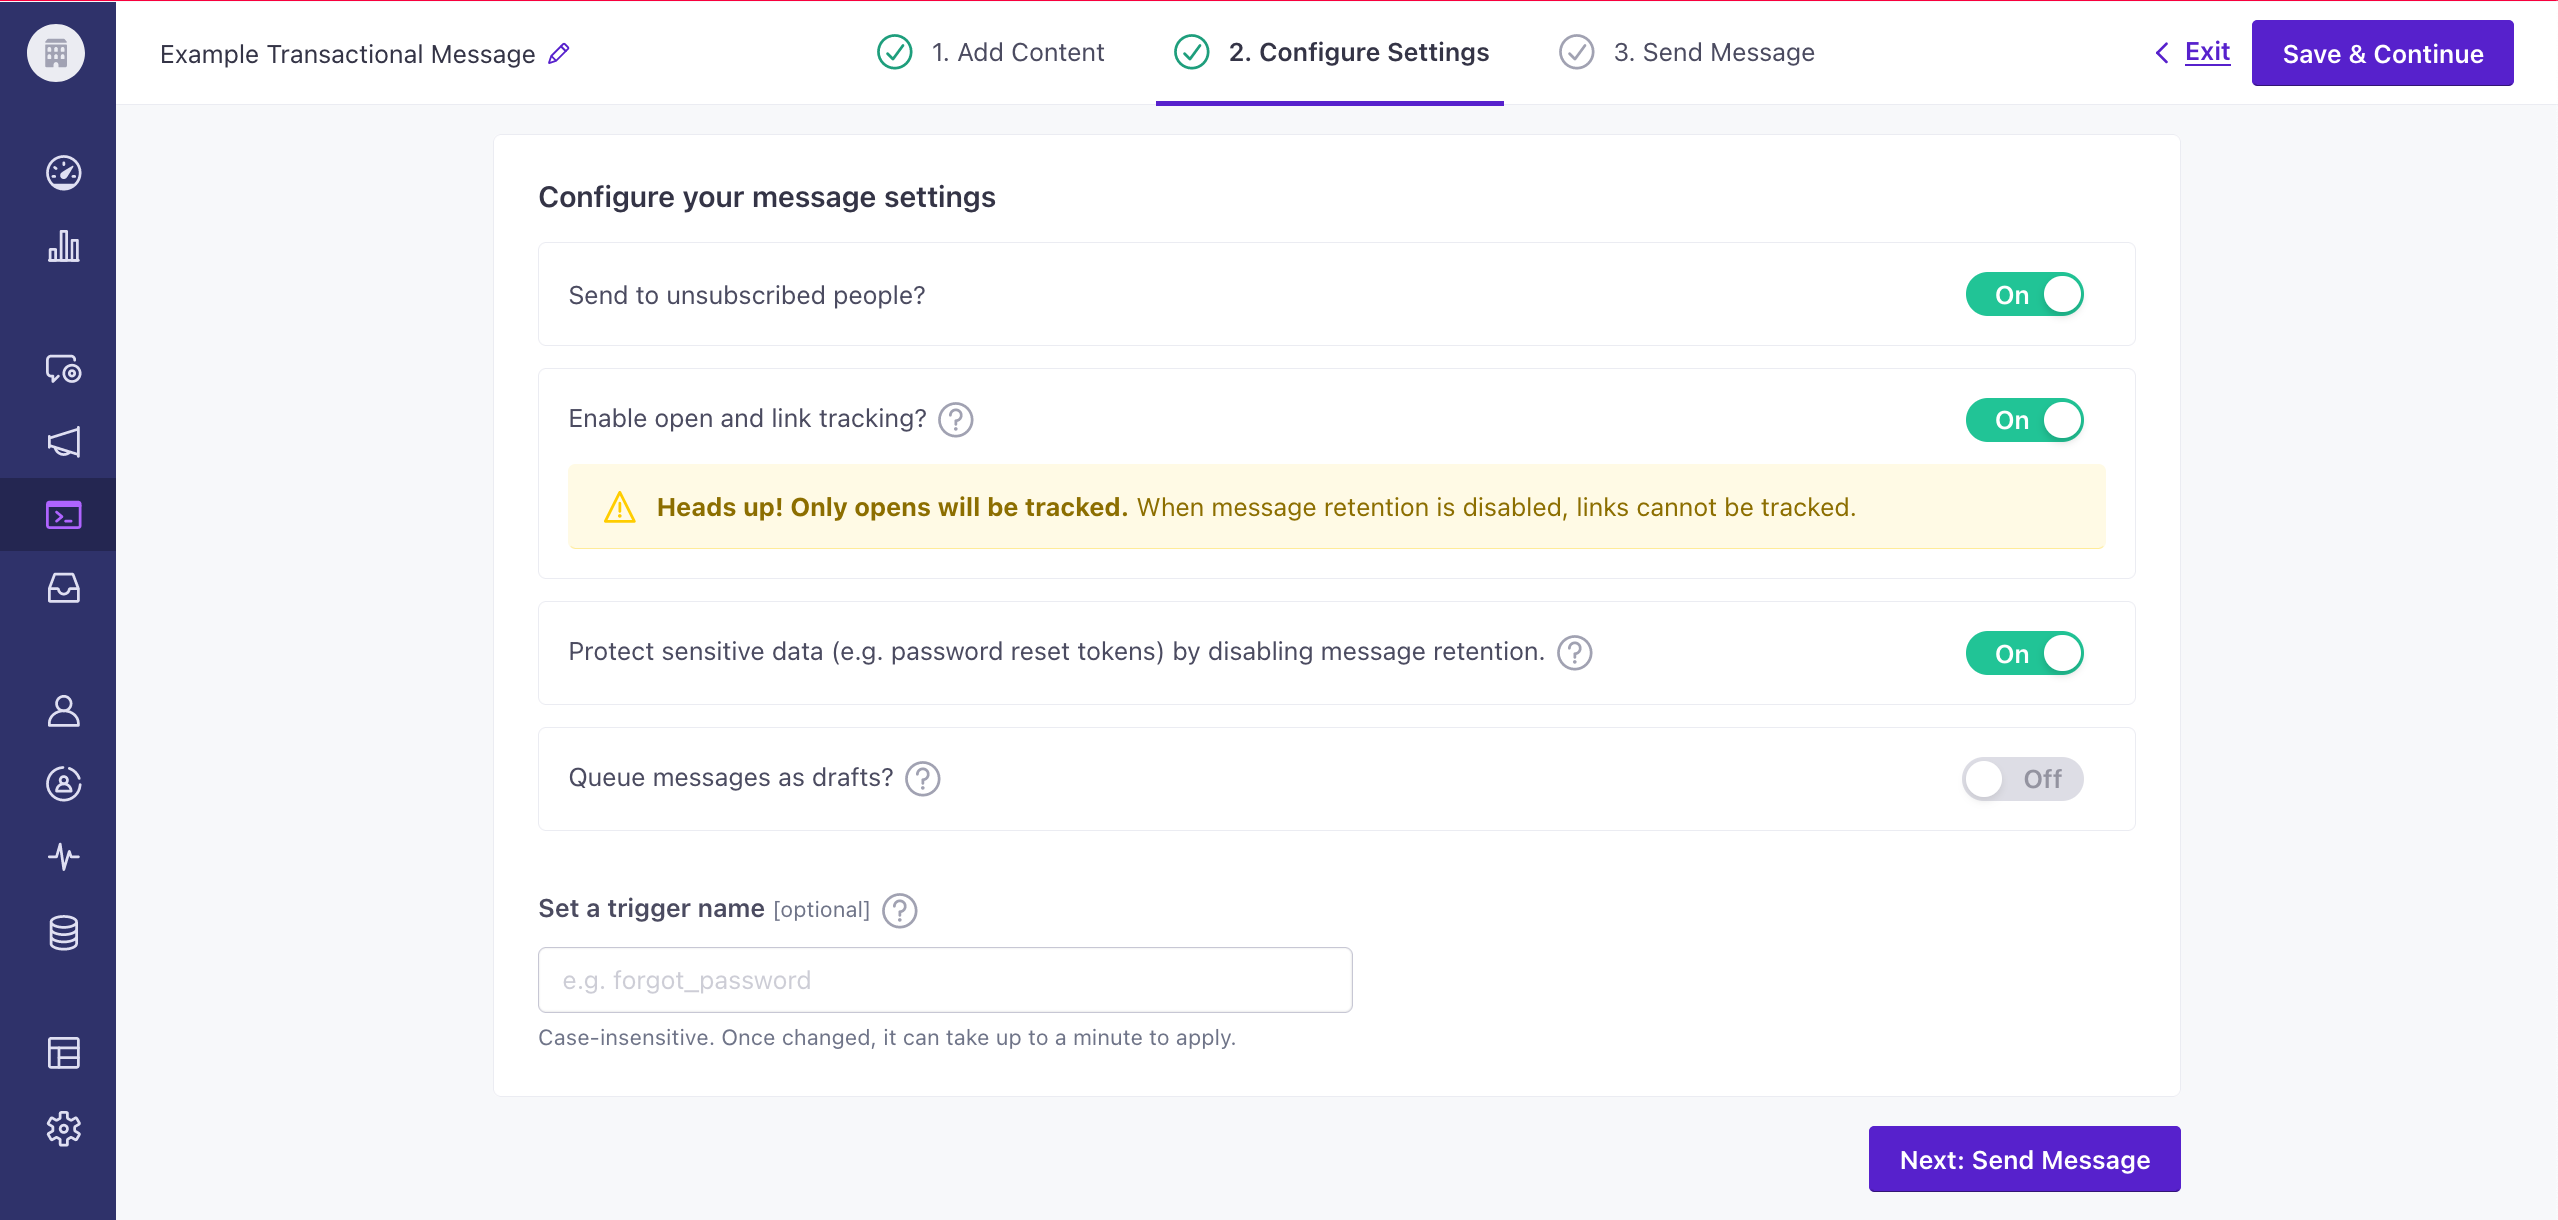Screen dimensions: 2558x1220
Task: Click the trigger name input field
Action: coord(945,980)
